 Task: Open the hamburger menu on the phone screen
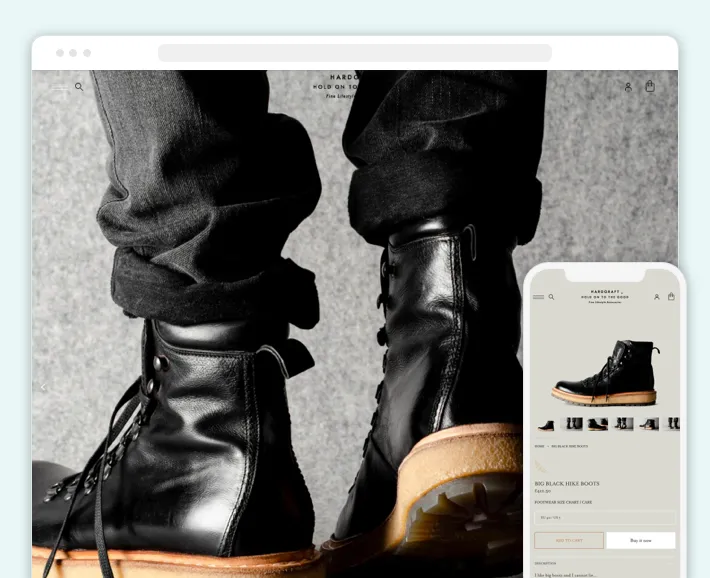coord(538,297)
